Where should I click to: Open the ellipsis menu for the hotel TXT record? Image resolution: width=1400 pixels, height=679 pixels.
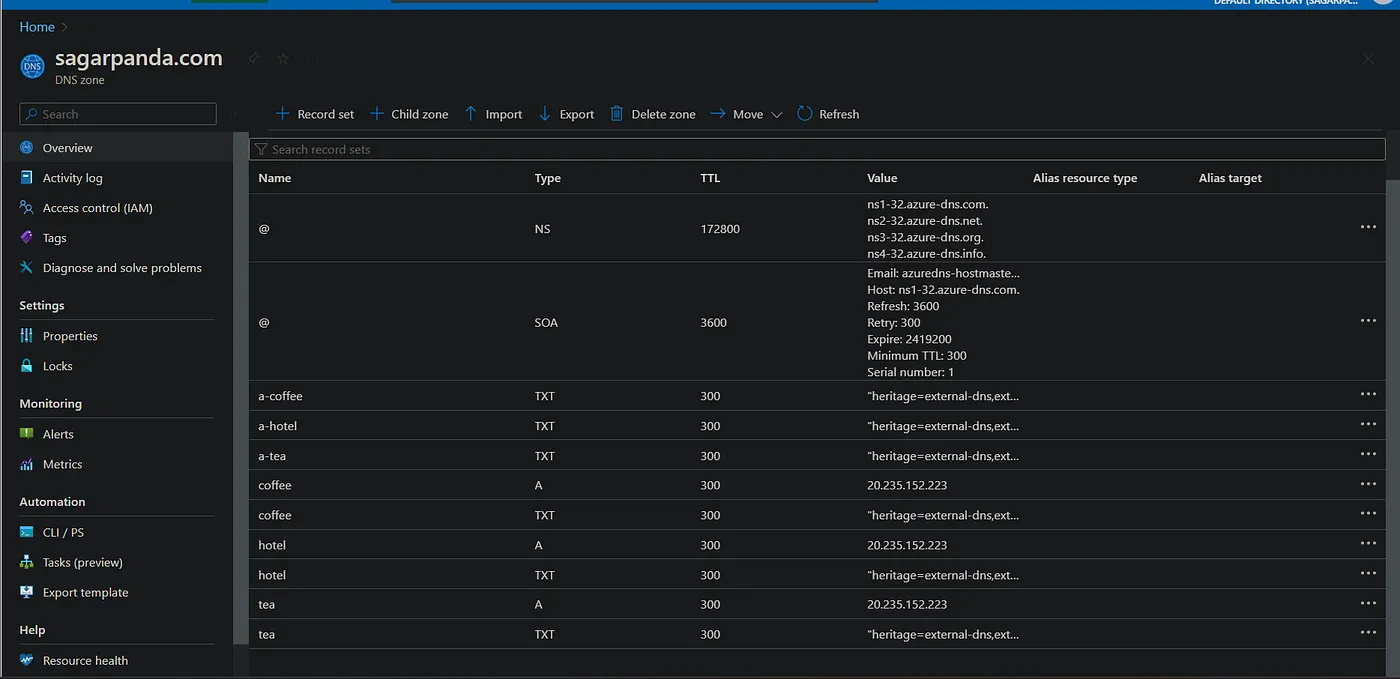point(1368,573)
